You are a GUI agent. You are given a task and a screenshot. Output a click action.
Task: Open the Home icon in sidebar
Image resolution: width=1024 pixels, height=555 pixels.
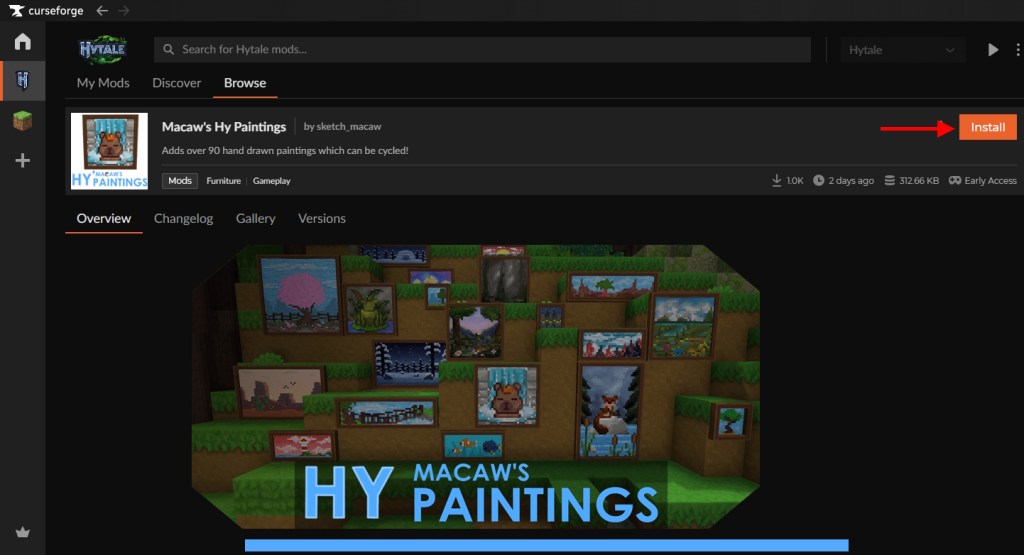[22, 42]
